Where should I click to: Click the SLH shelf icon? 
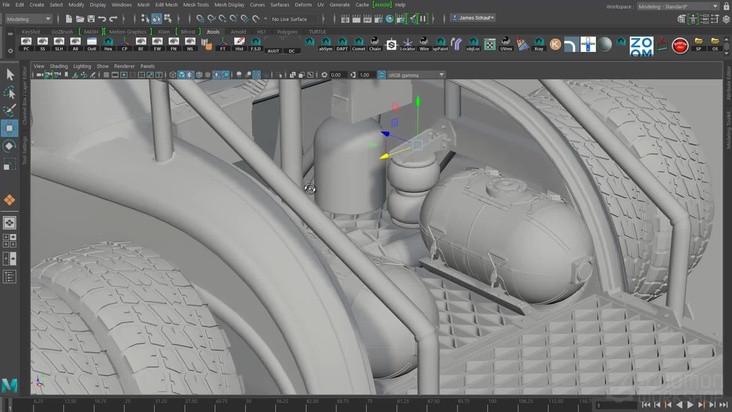[x=59, y=44]
